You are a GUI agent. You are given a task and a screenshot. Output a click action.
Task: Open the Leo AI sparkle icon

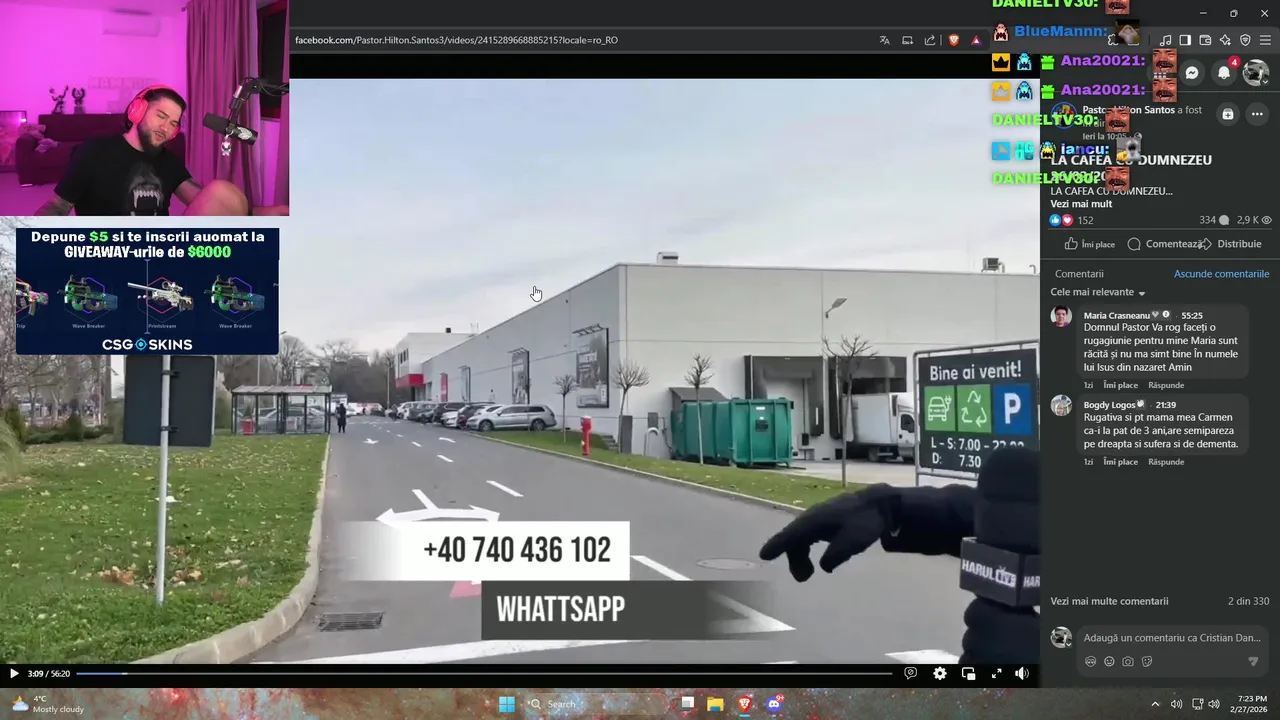point(1225,40)
